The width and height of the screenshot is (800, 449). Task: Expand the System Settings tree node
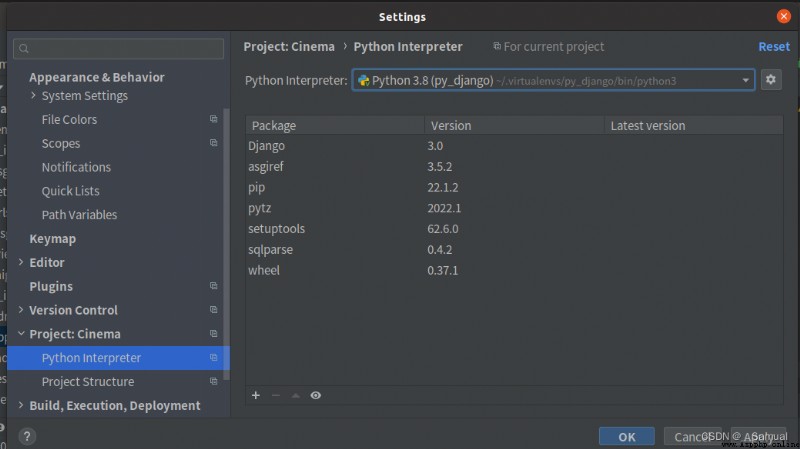click(34, 95)
